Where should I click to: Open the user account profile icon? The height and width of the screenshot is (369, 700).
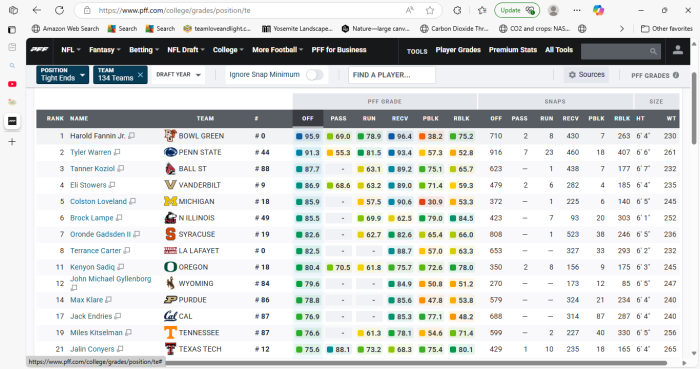[x=677, y=50]
